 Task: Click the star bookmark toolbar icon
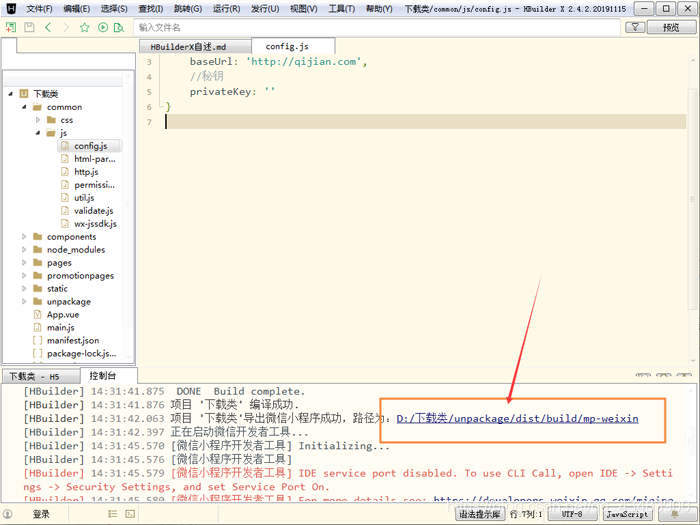(x=84, y=27)
